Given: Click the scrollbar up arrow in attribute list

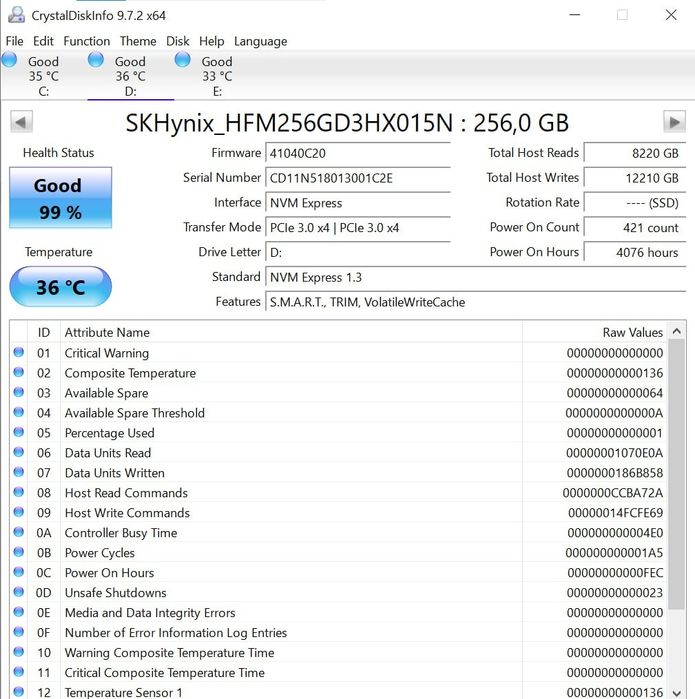Looking at the screenshot, I should click(x=676, y=331).
